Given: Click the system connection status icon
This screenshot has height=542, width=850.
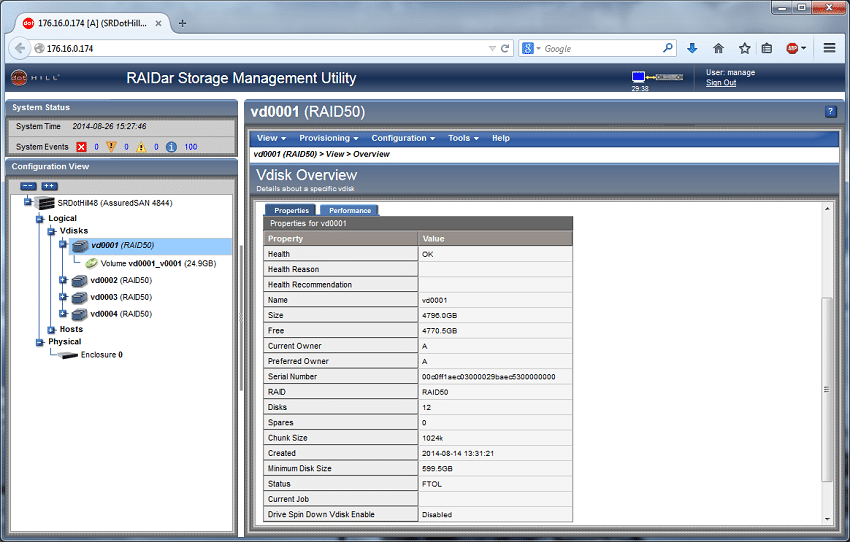Looking at the screenshot, I should [657, 77].
